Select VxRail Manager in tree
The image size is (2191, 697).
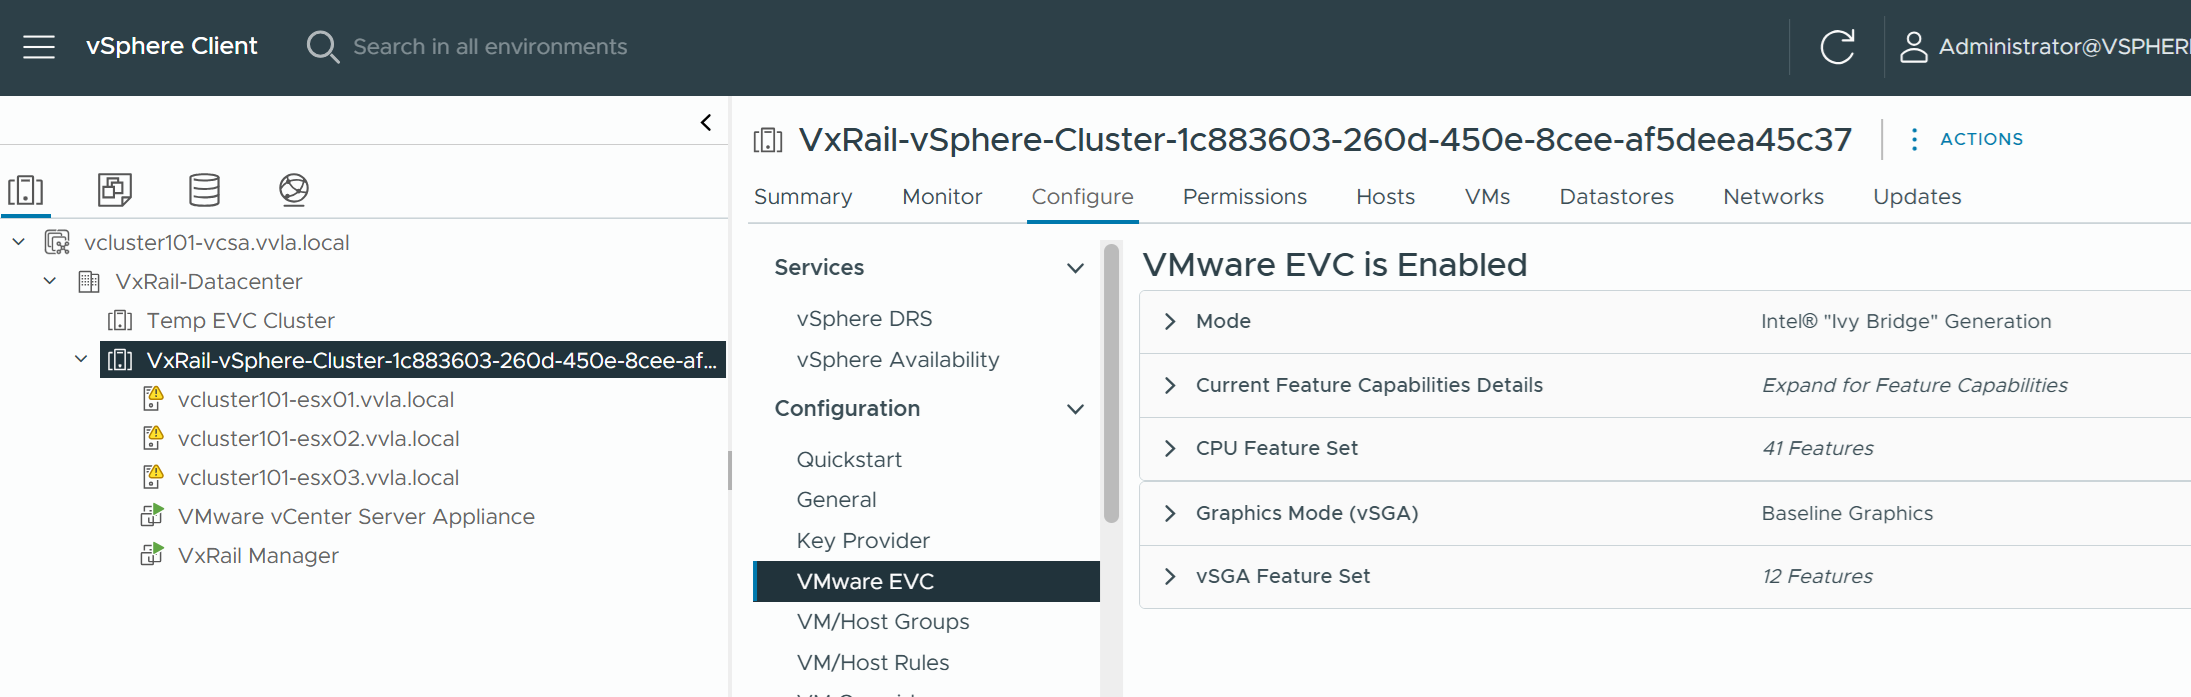[x=258, y=555]
